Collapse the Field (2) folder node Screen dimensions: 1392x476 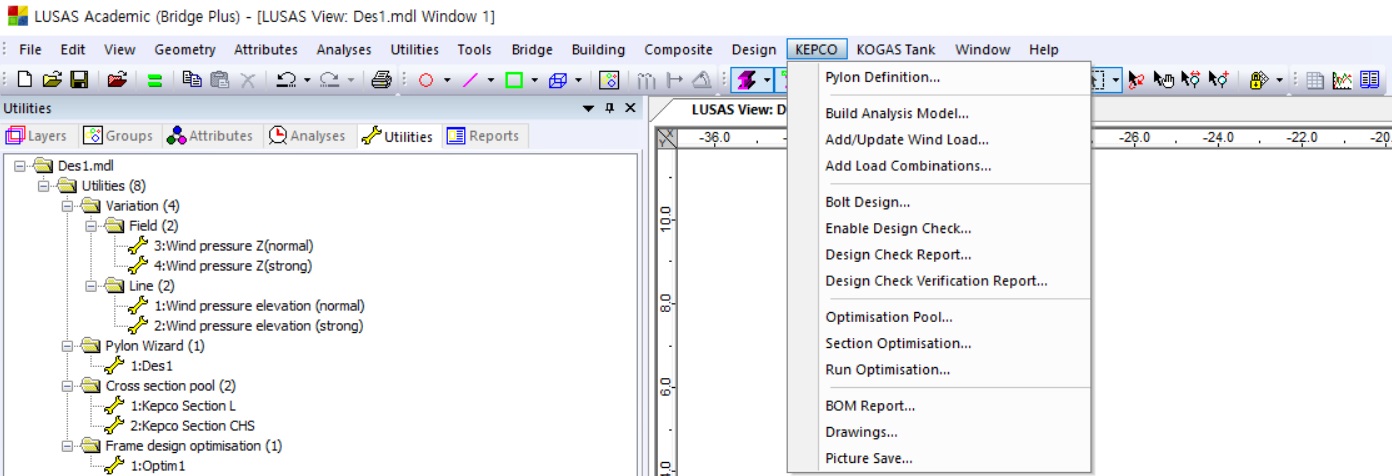(x=91, y=226)
